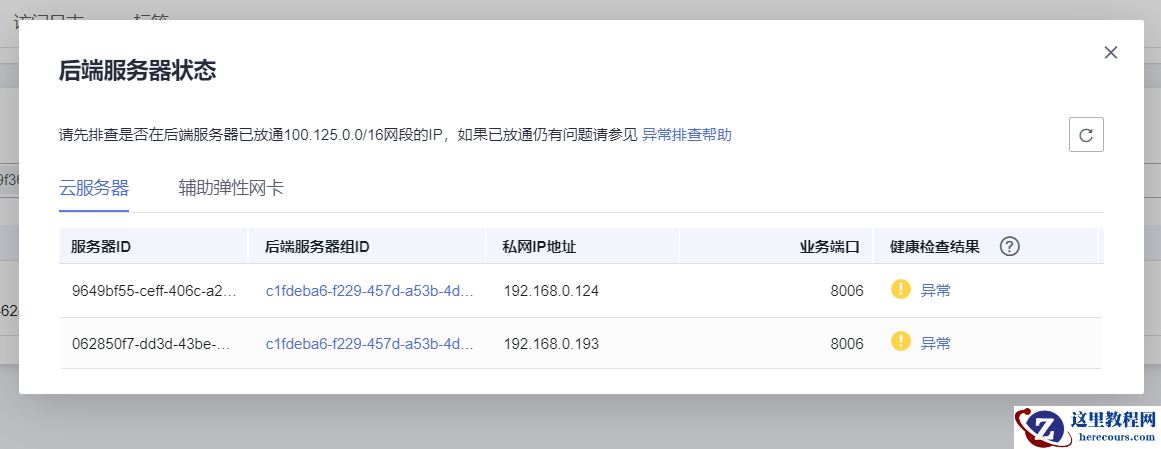Open the 辅助弹性网卡 tab
Viewport: 1161px width, 449px height.
click(231, 188)
